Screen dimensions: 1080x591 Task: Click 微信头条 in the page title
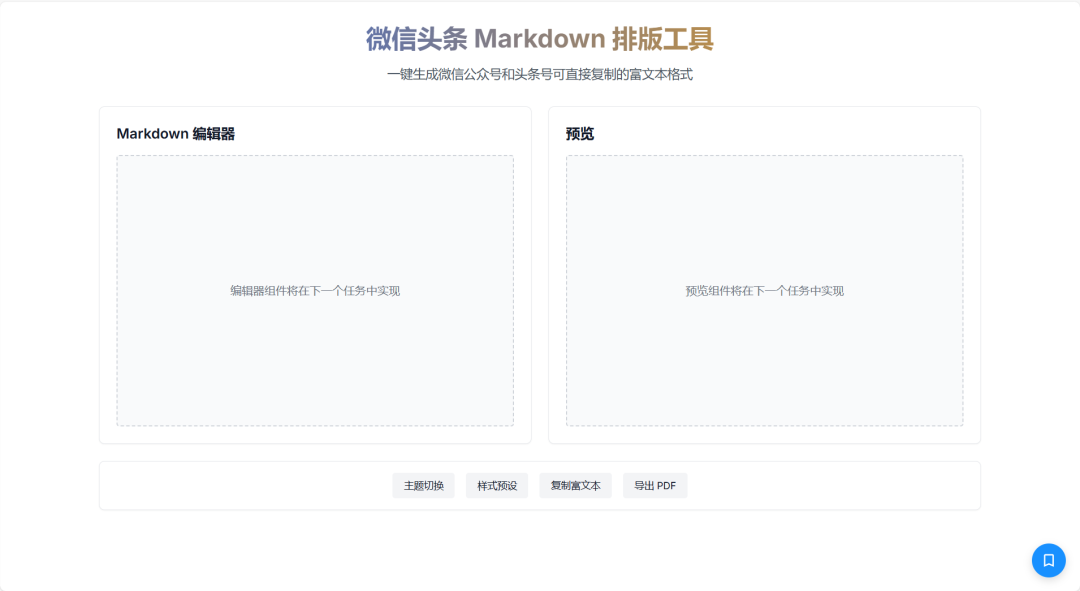(416, 39)
